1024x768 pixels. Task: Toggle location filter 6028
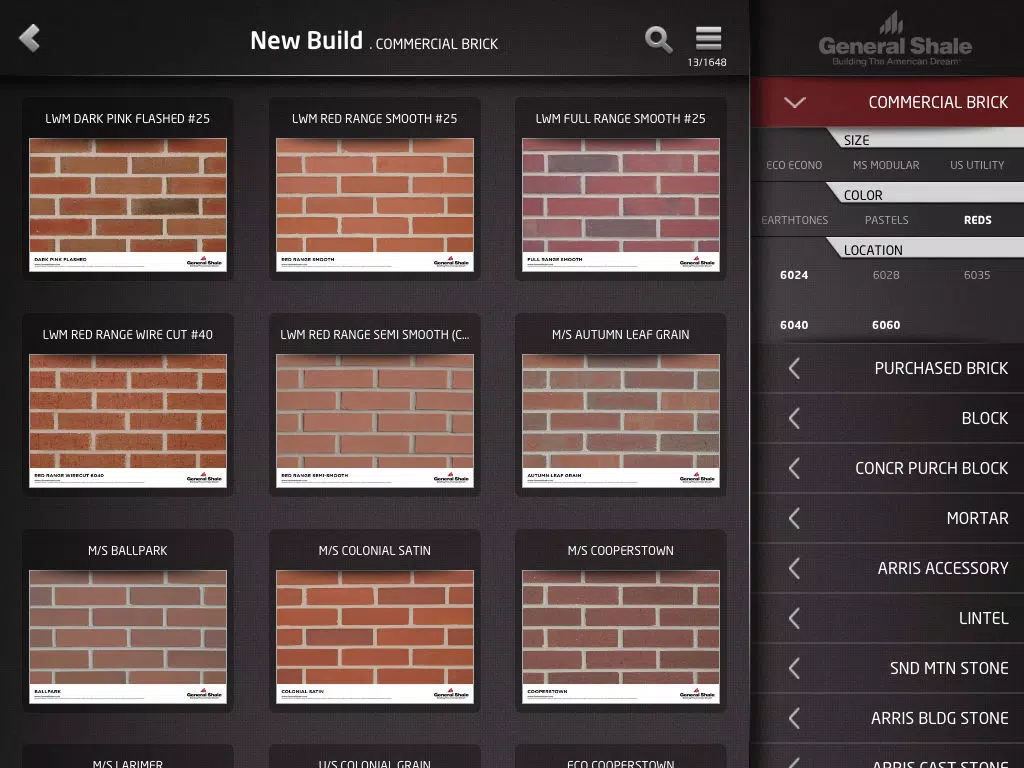(x=886, y=275)
